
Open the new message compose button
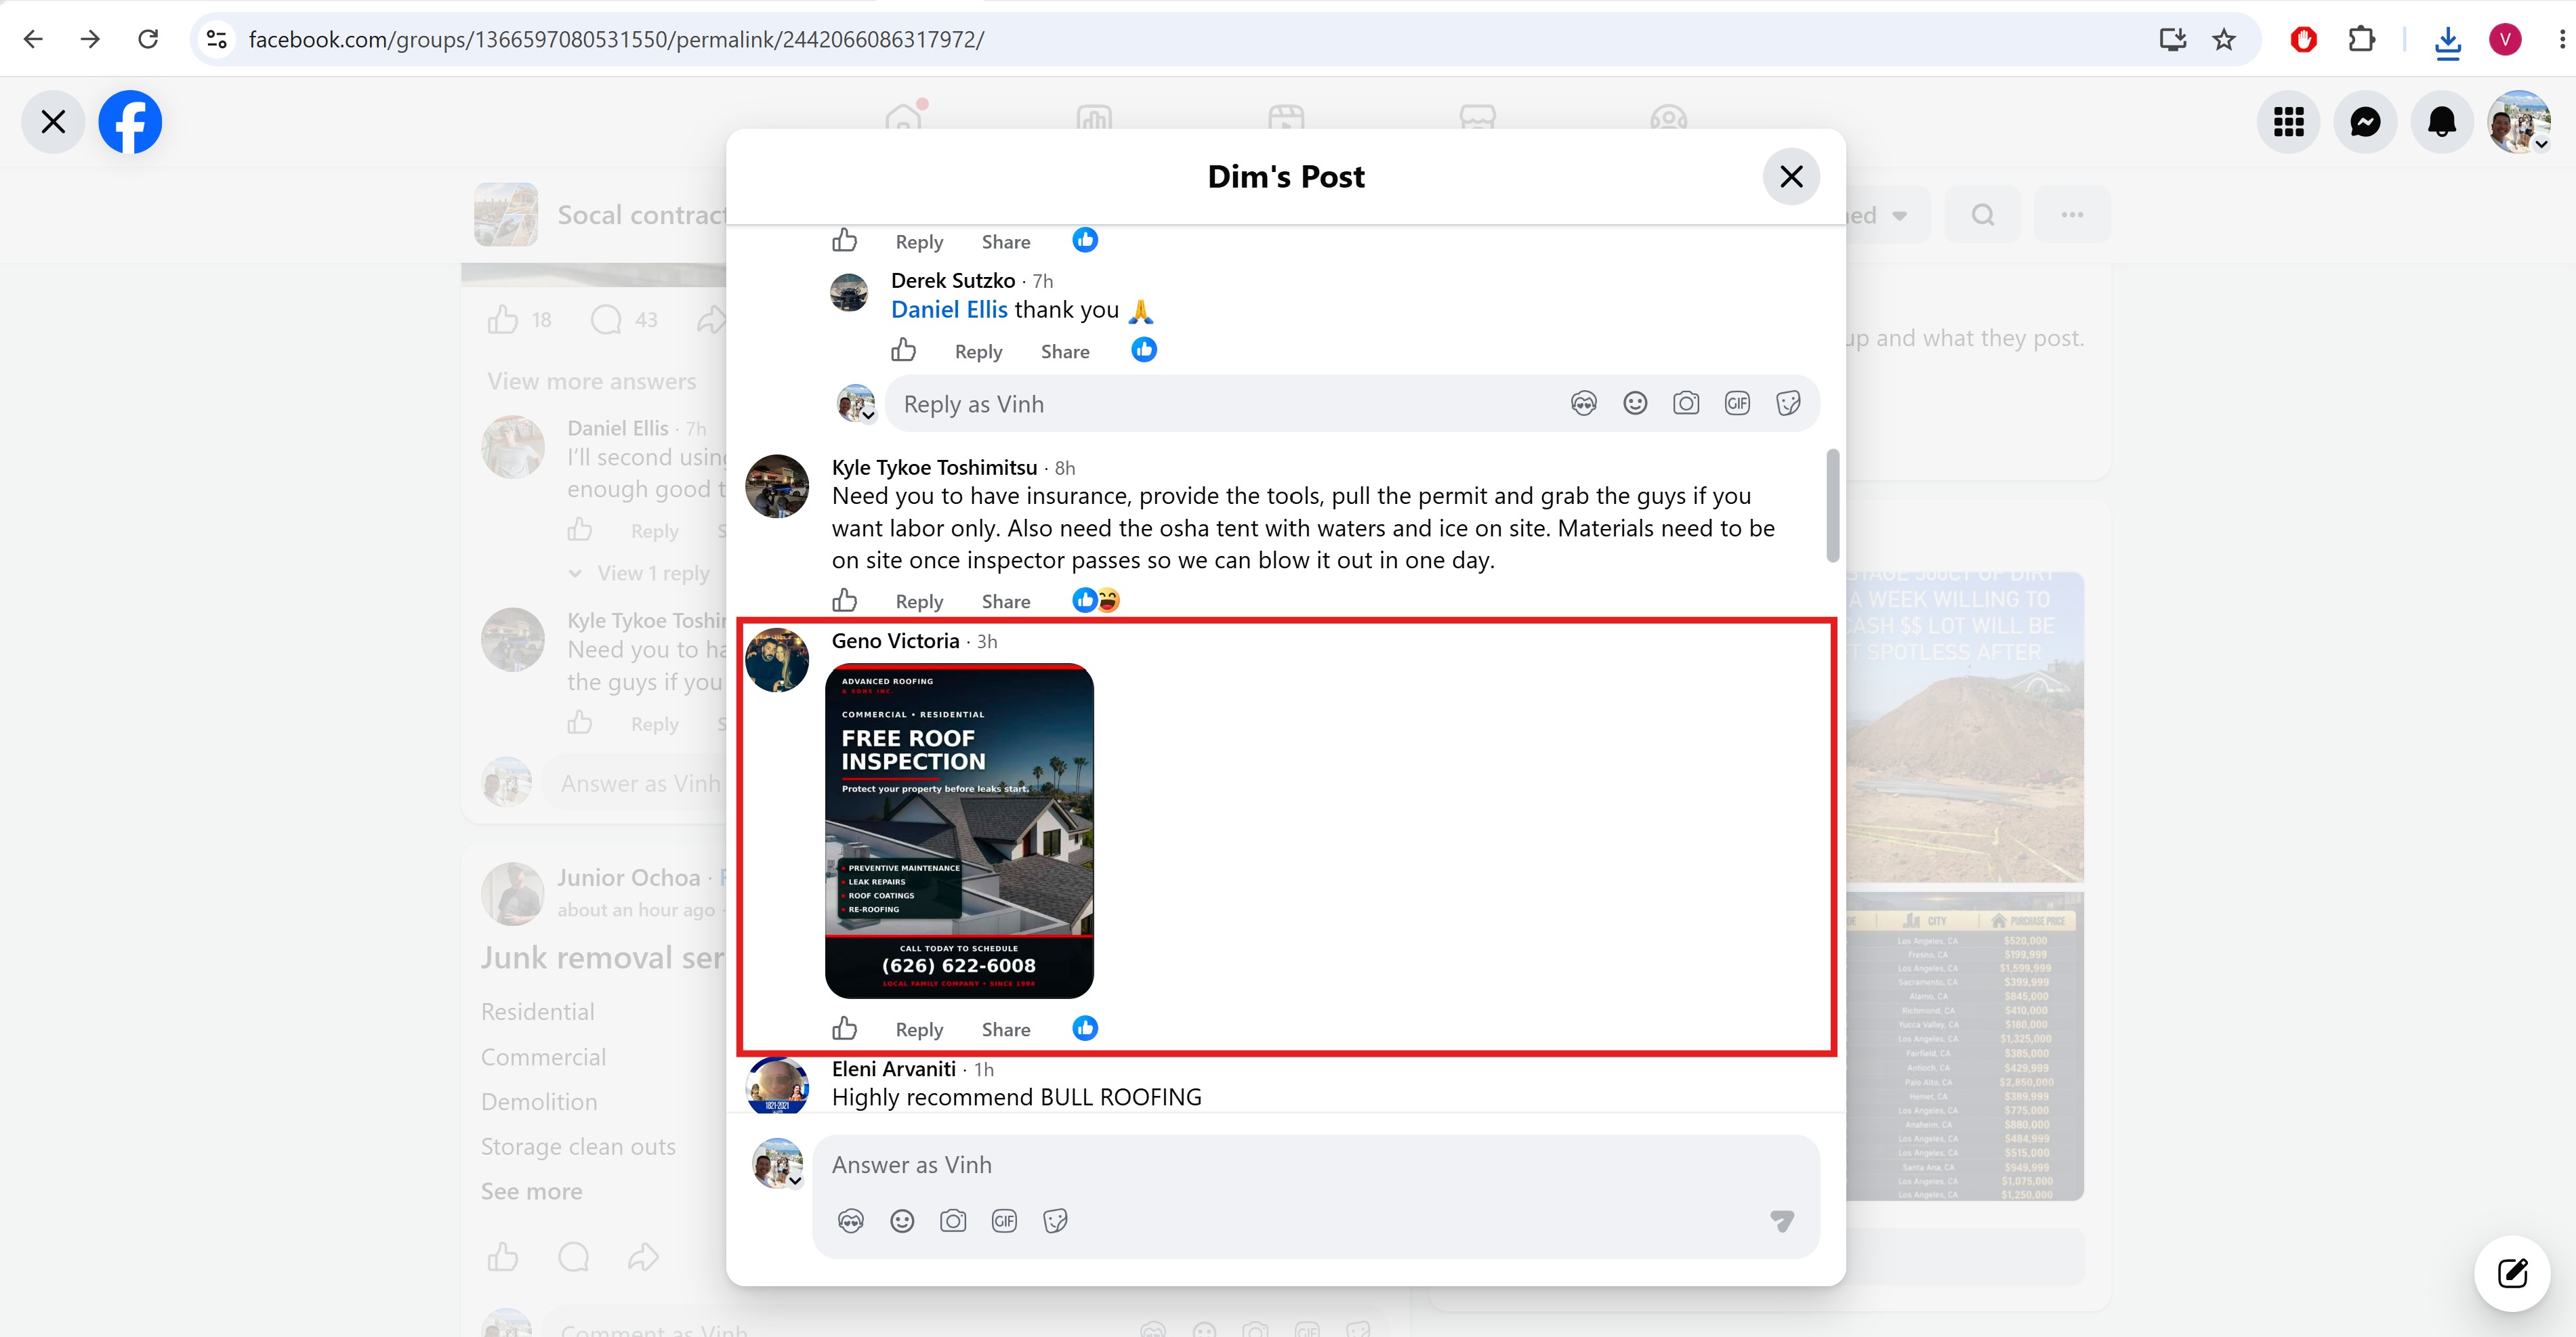point(2512,1273)
